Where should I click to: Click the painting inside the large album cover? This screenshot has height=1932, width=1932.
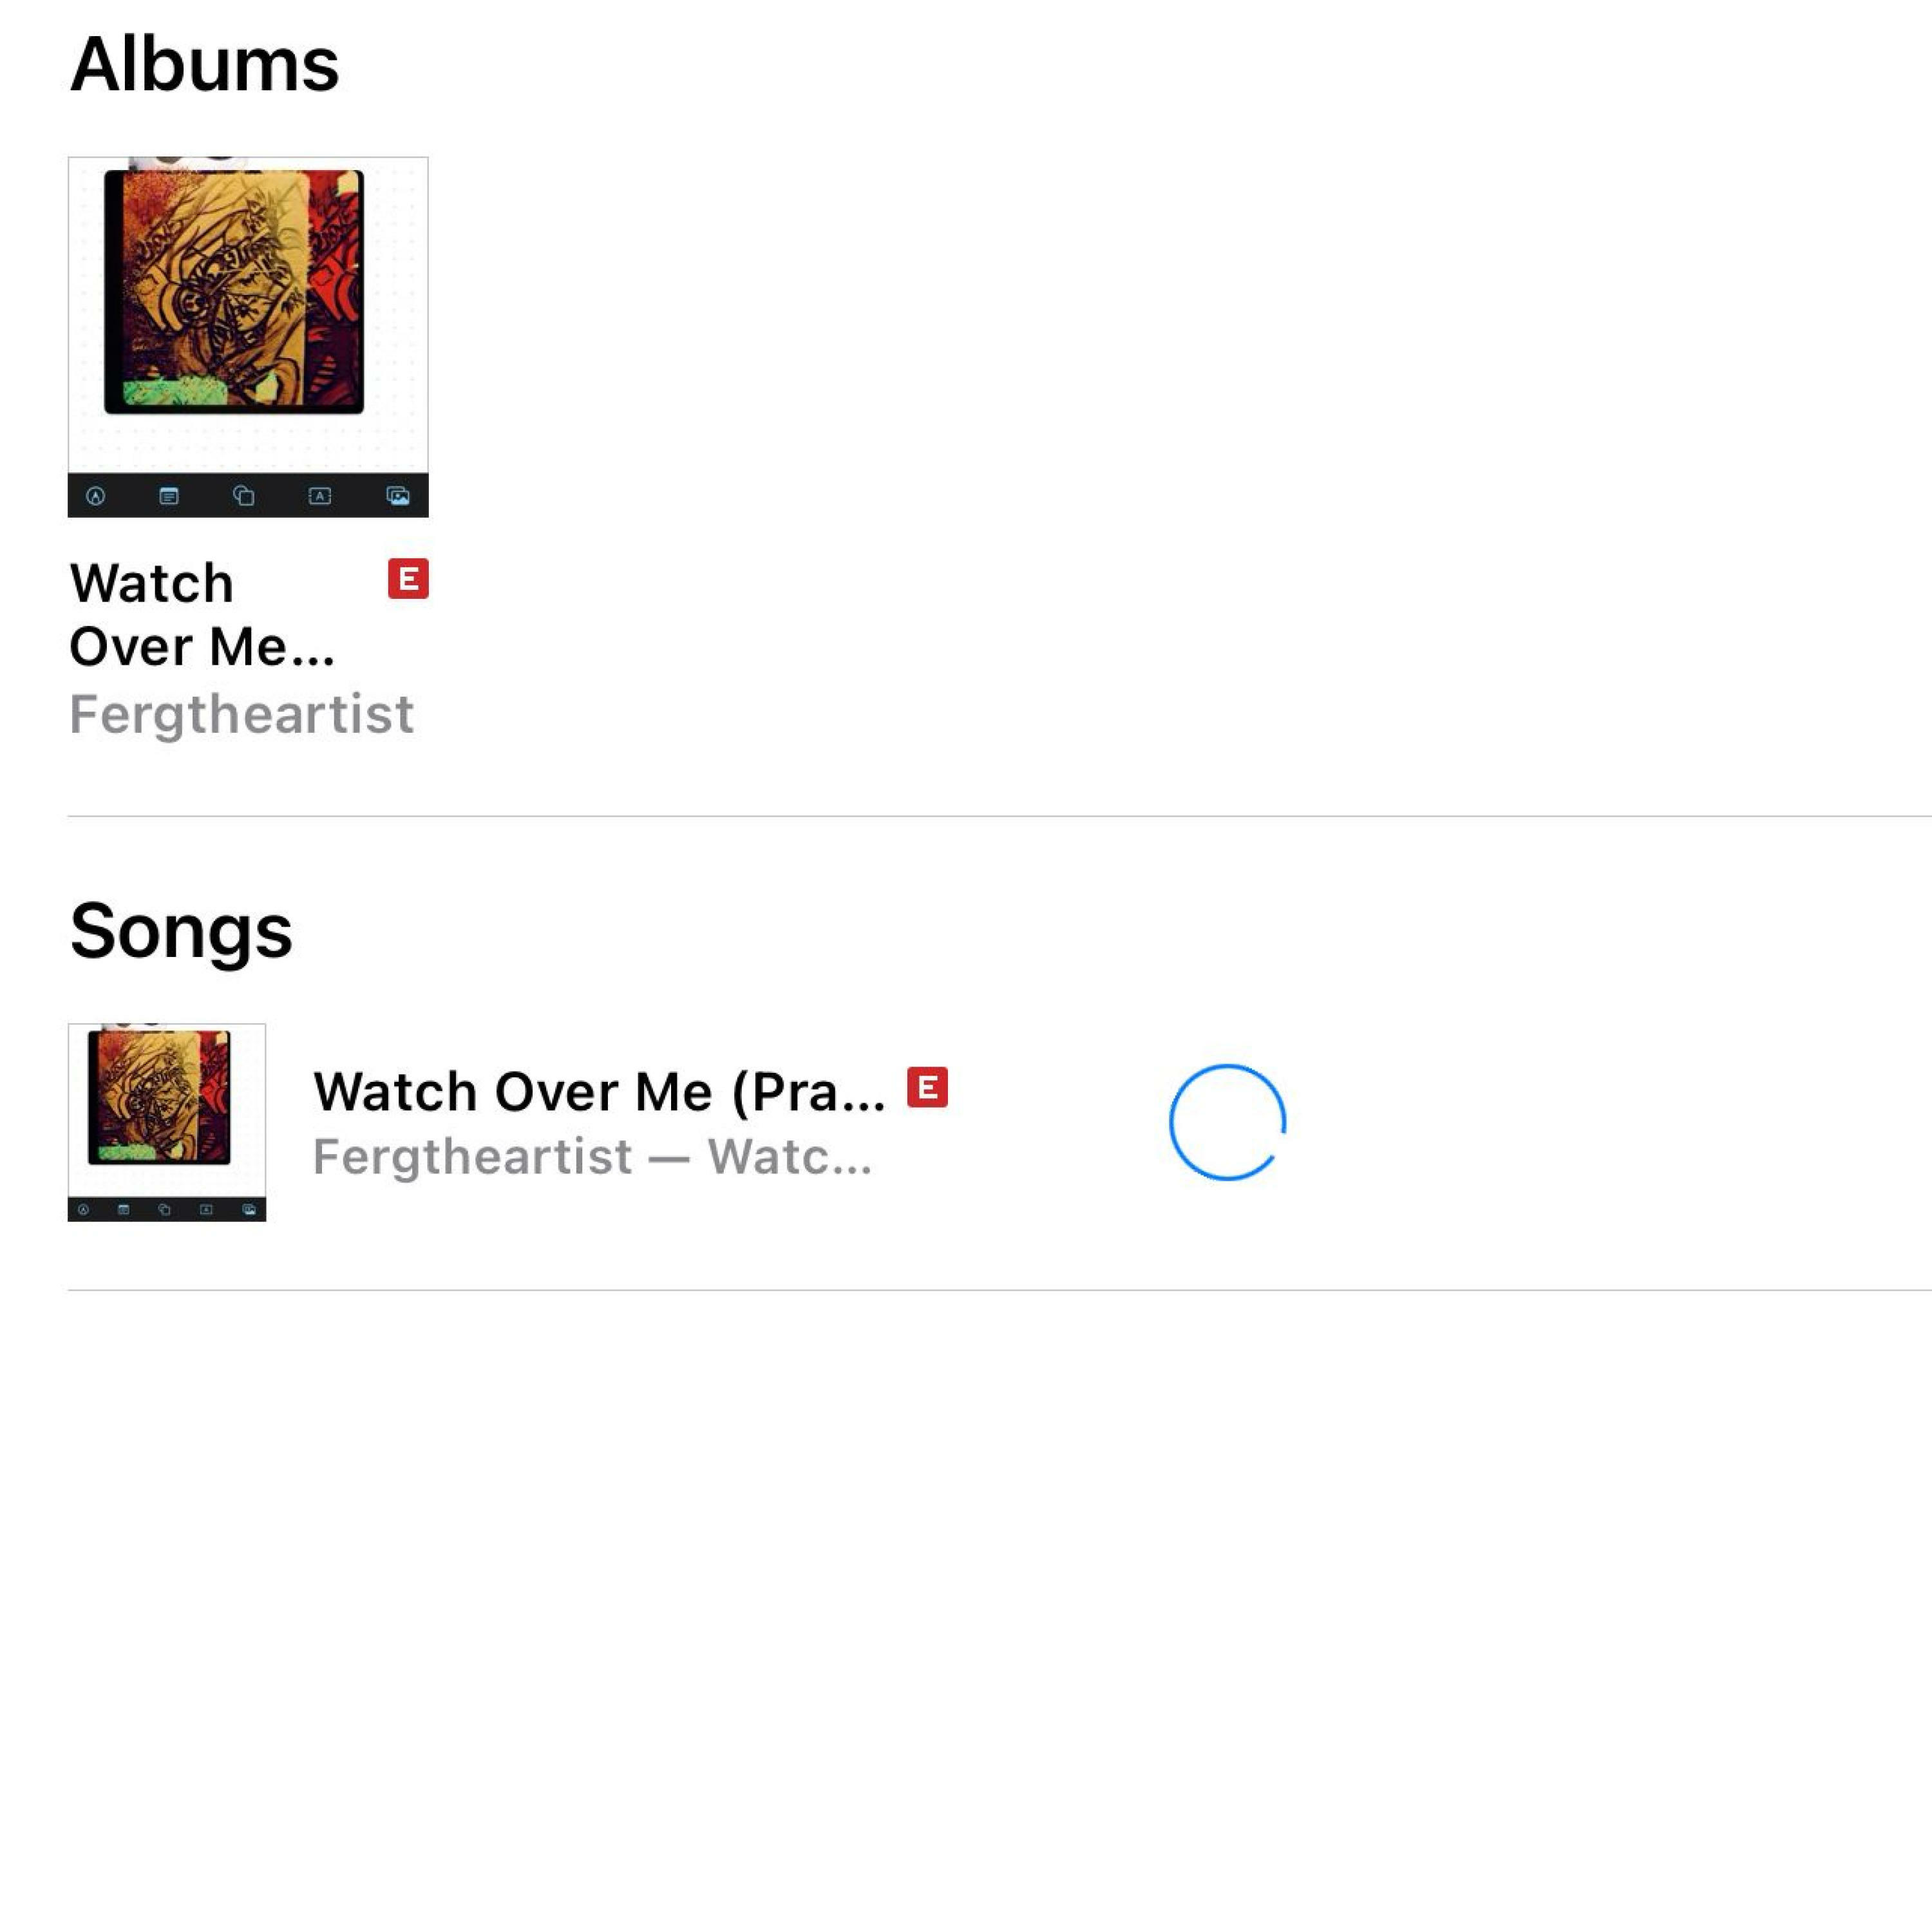click(234, 291)
